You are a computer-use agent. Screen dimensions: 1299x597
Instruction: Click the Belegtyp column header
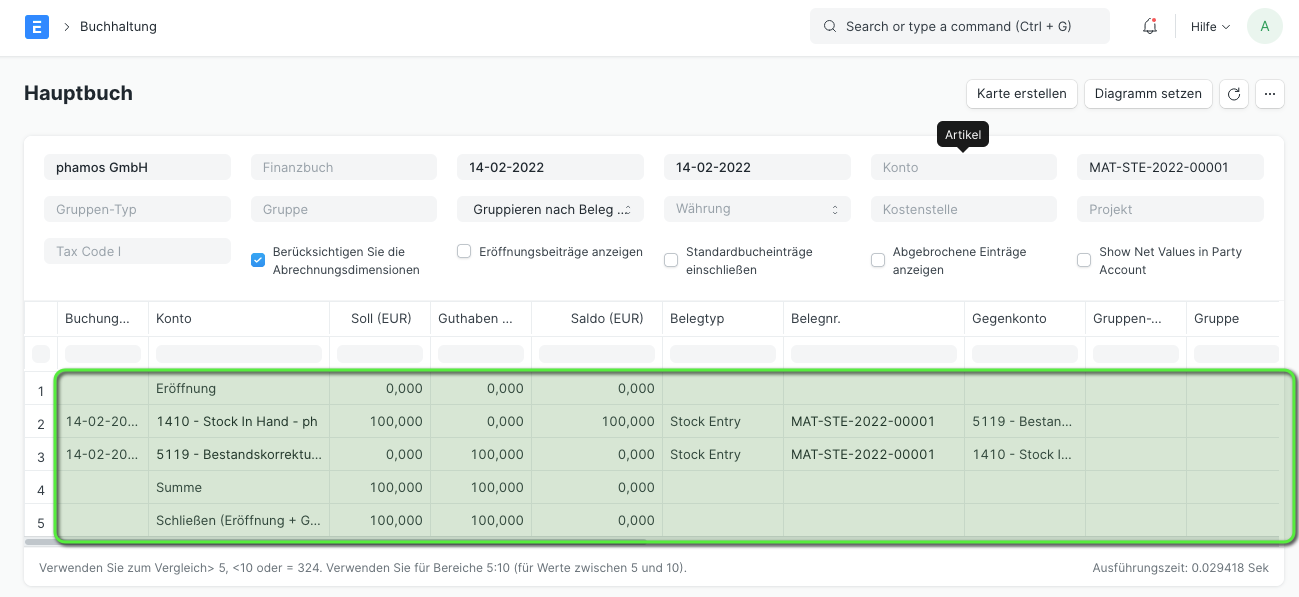coord(723,318)
